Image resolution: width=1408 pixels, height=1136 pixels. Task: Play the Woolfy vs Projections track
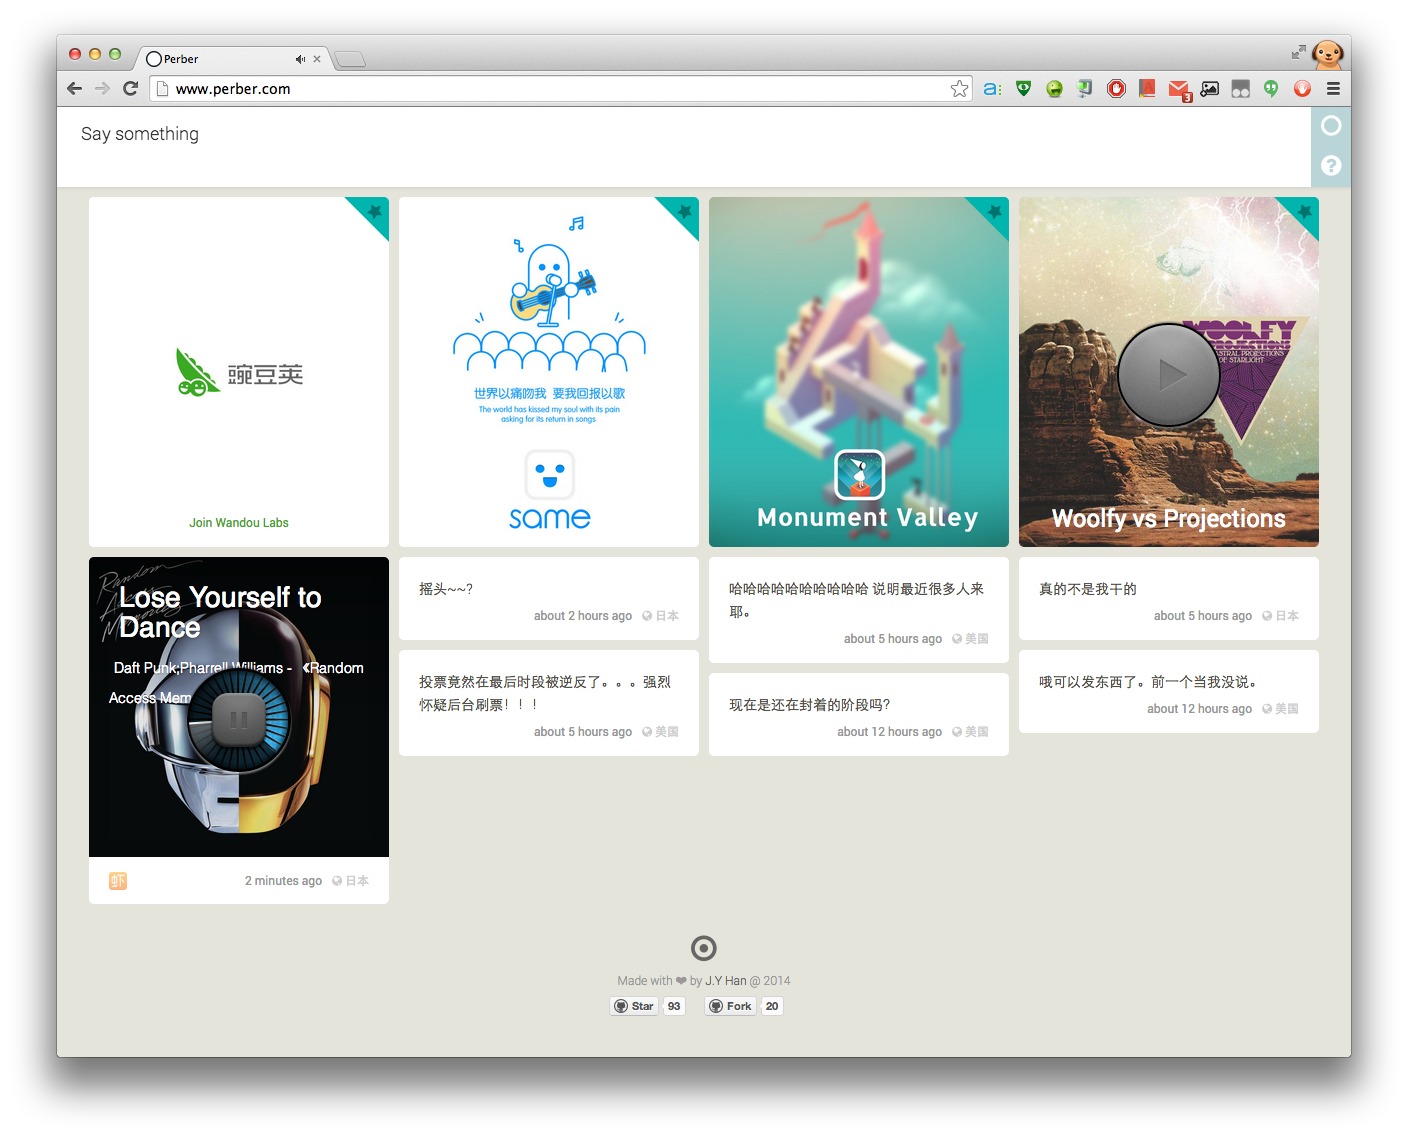[x=1168, y=375]
